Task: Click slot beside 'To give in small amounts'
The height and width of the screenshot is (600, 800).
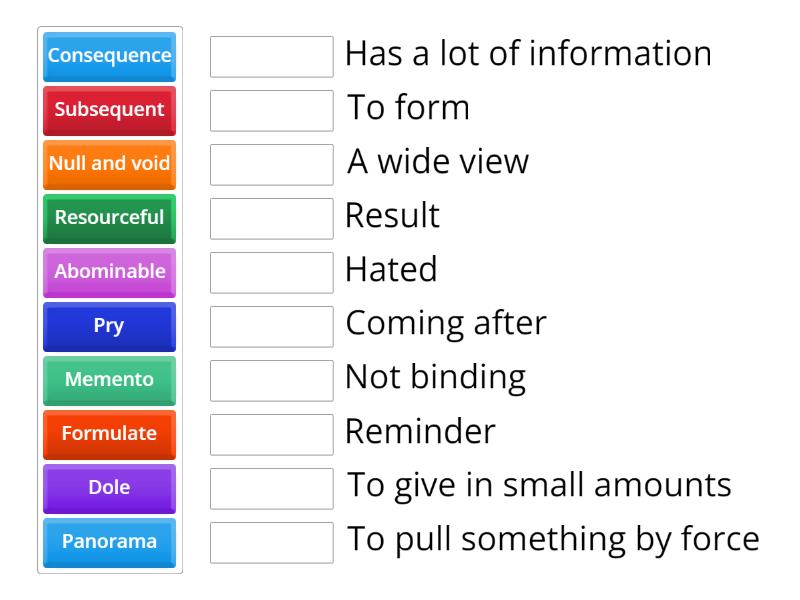Action: click(272, 489)
